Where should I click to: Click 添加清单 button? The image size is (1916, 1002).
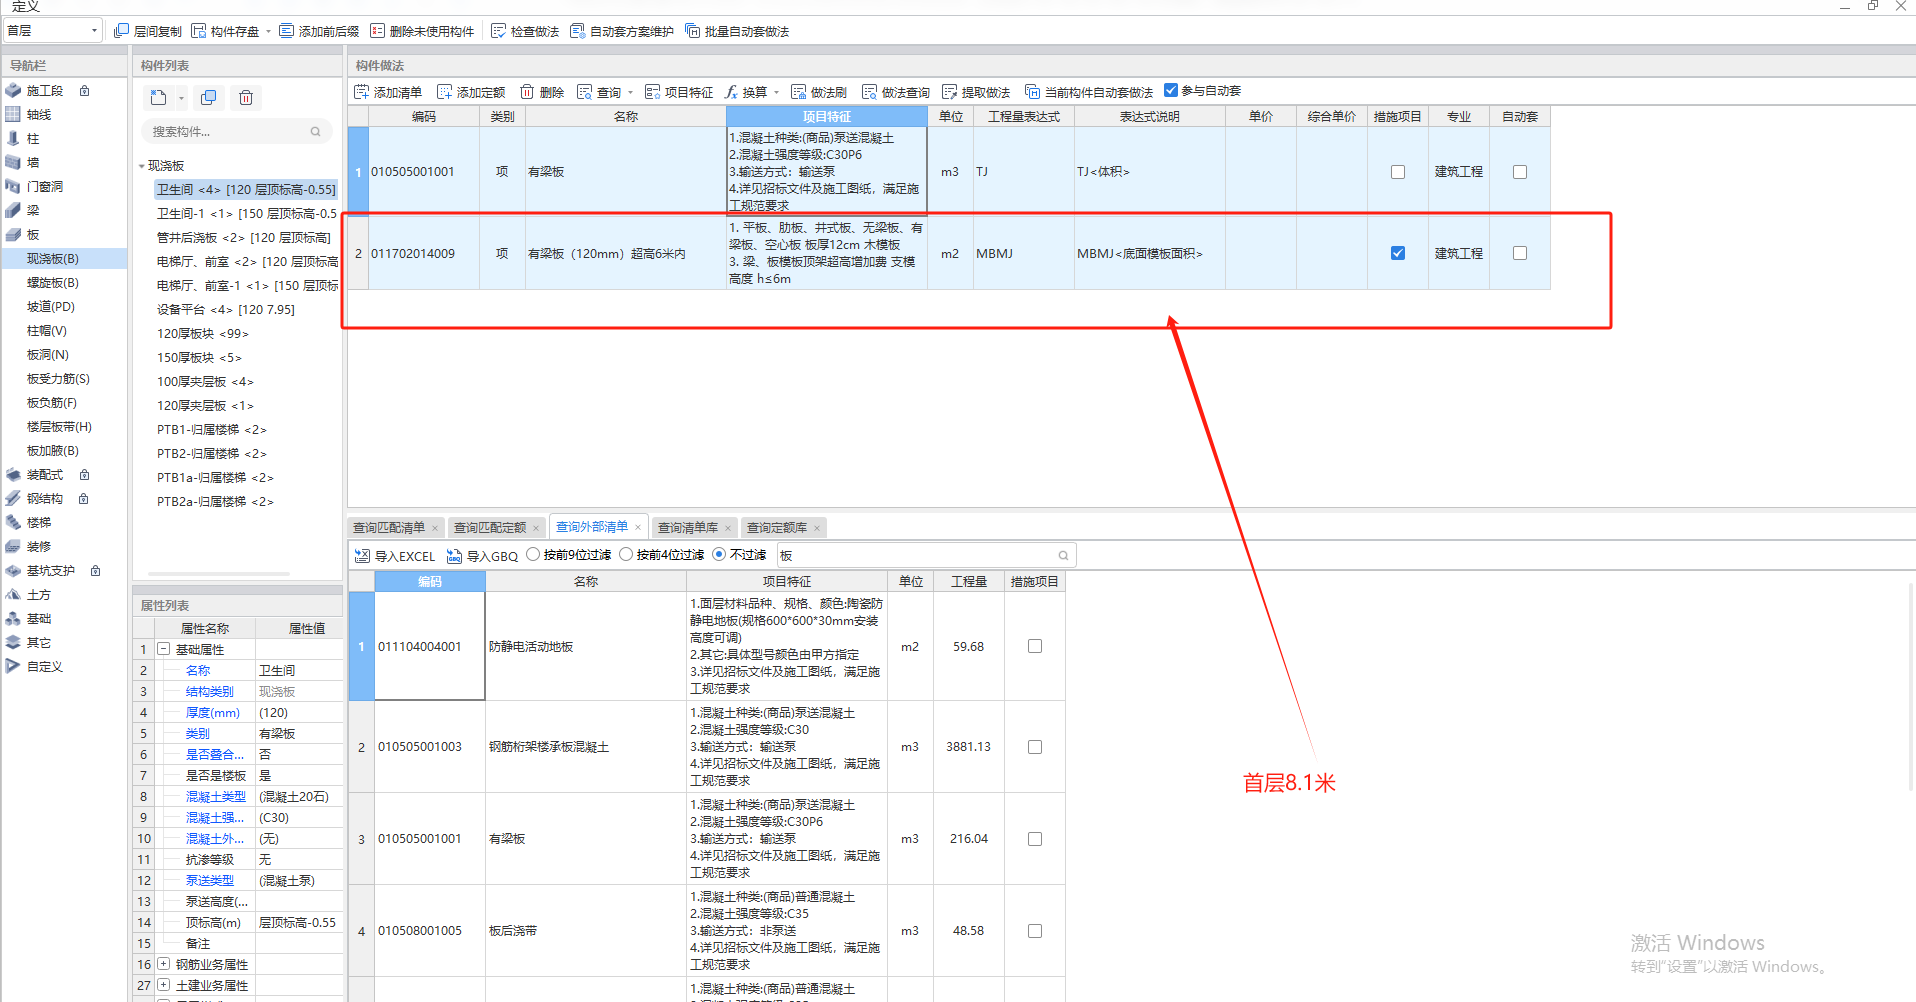[x=388, y=92]
